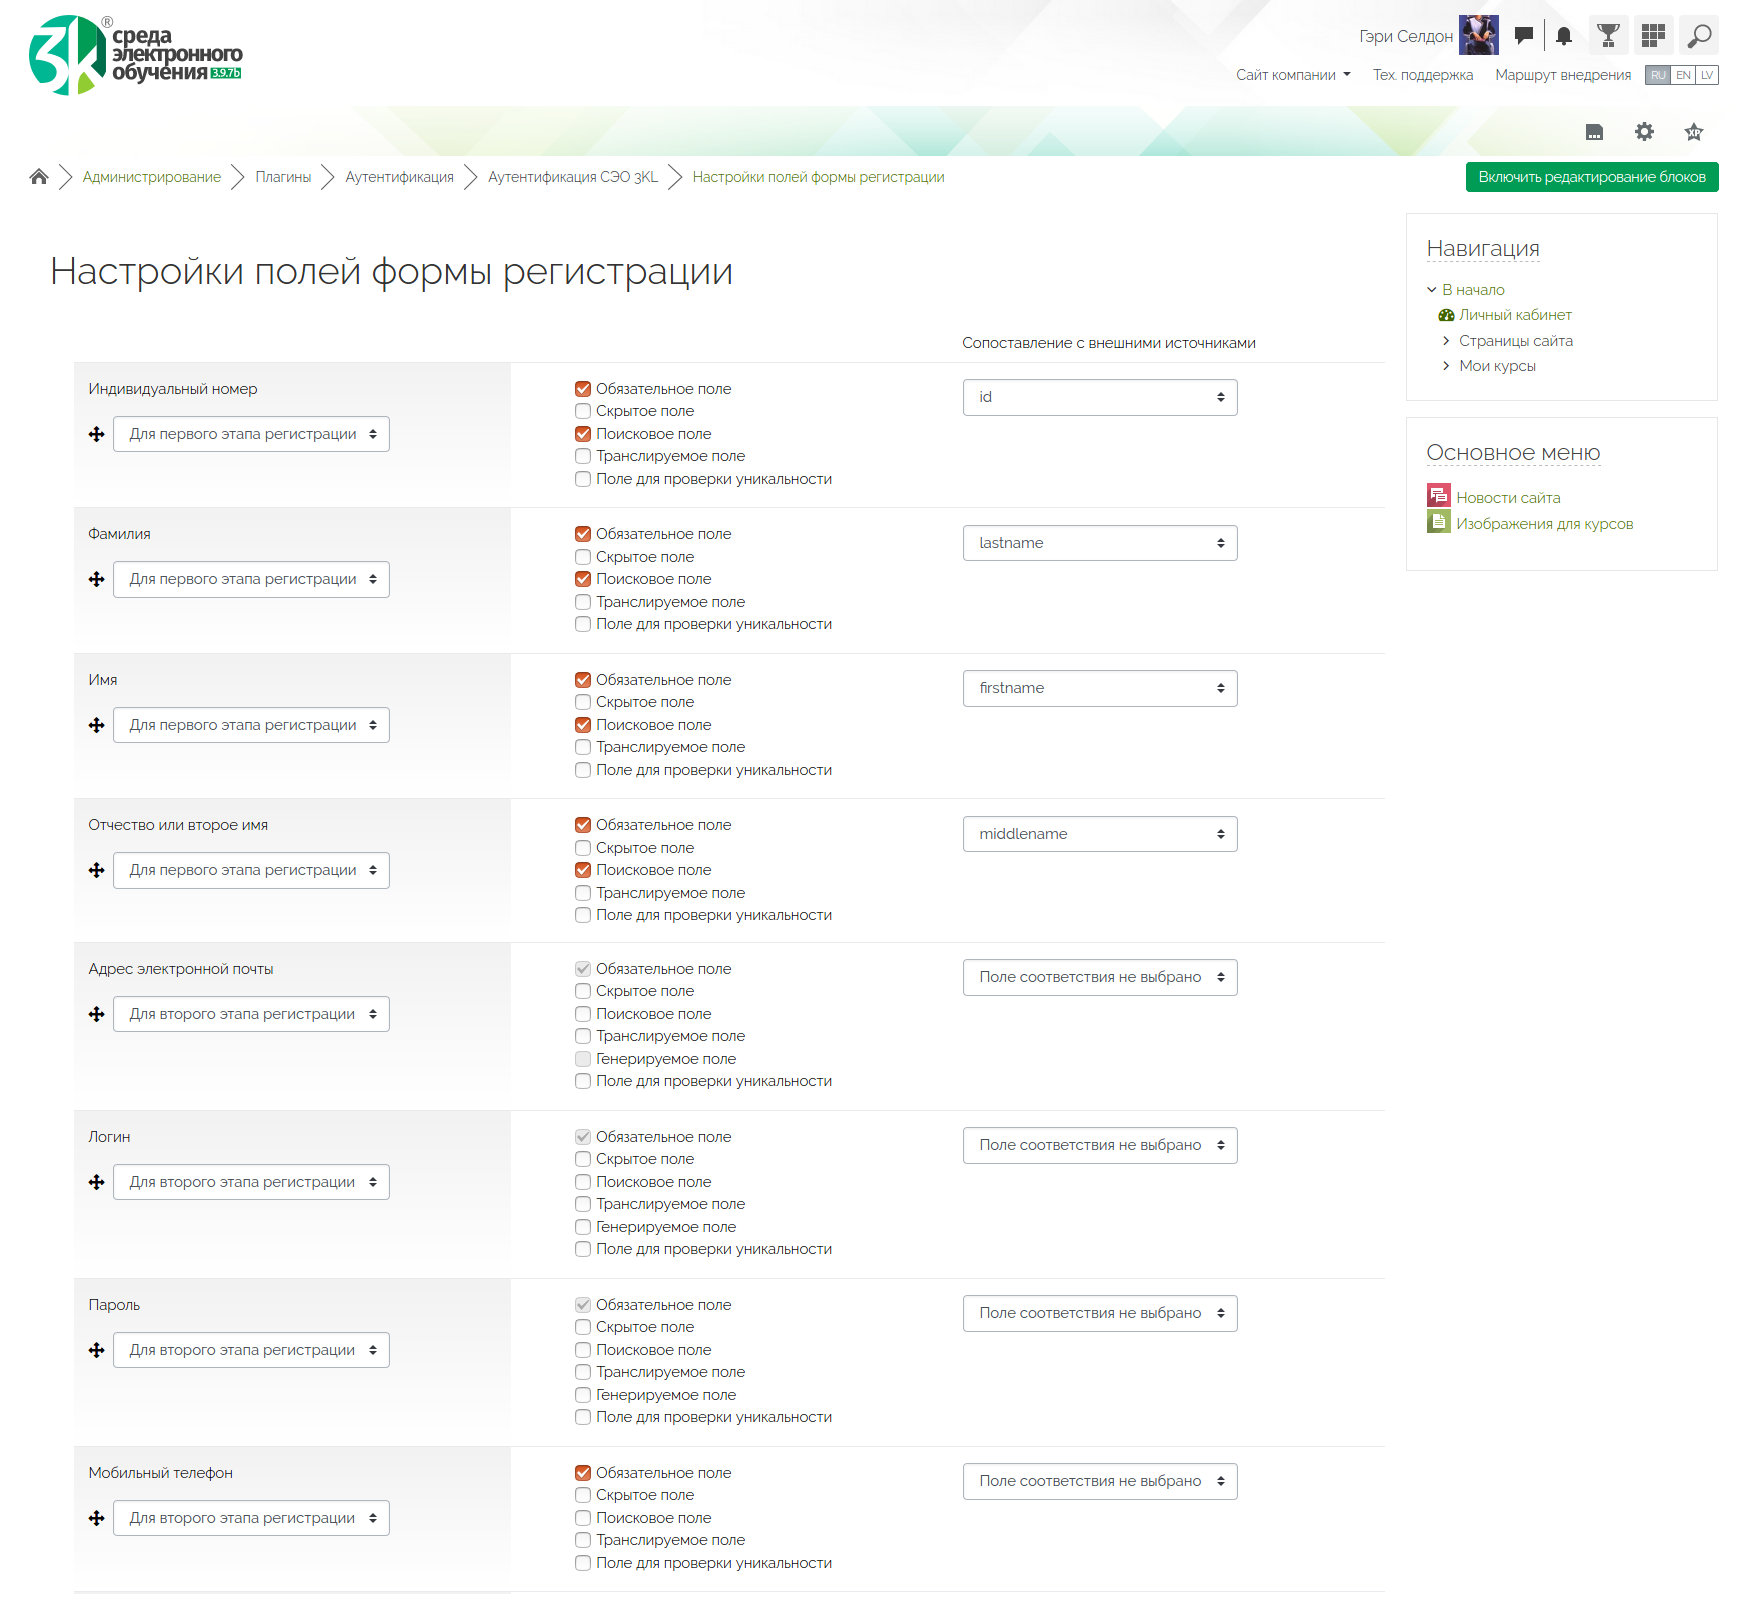Open the Новости сайта link
This screenshot has width=1746, height=1599.
click(x=1507, y=498)
